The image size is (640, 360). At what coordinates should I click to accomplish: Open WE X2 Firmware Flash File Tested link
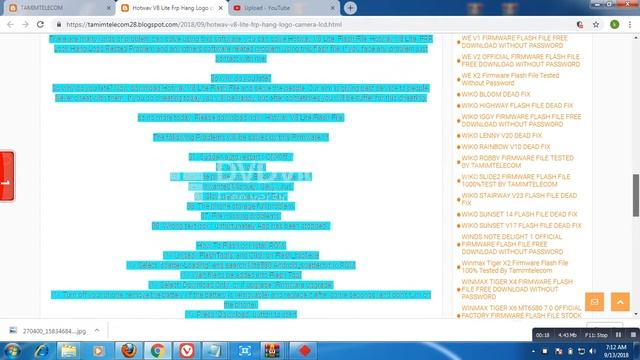[510, 79]
